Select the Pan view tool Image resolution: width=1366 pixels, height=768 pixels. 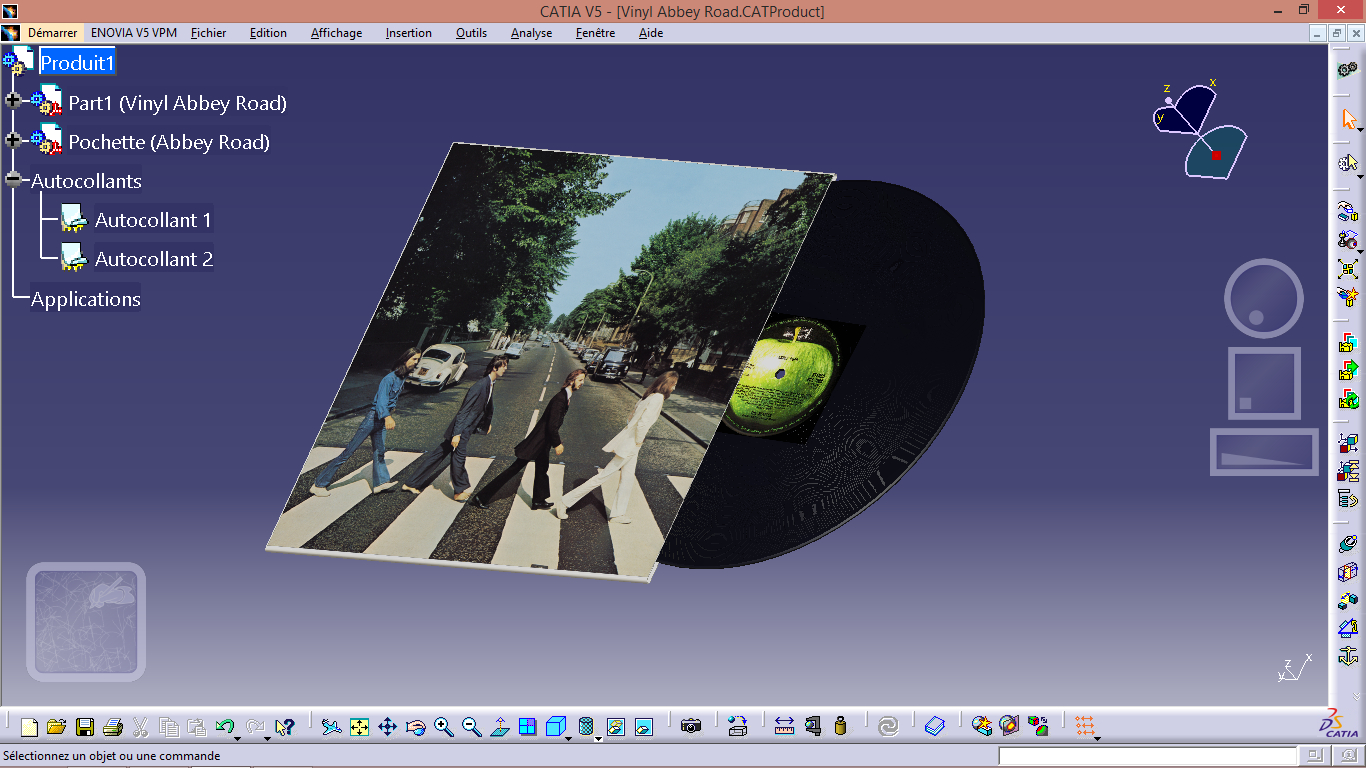(388, 727)
